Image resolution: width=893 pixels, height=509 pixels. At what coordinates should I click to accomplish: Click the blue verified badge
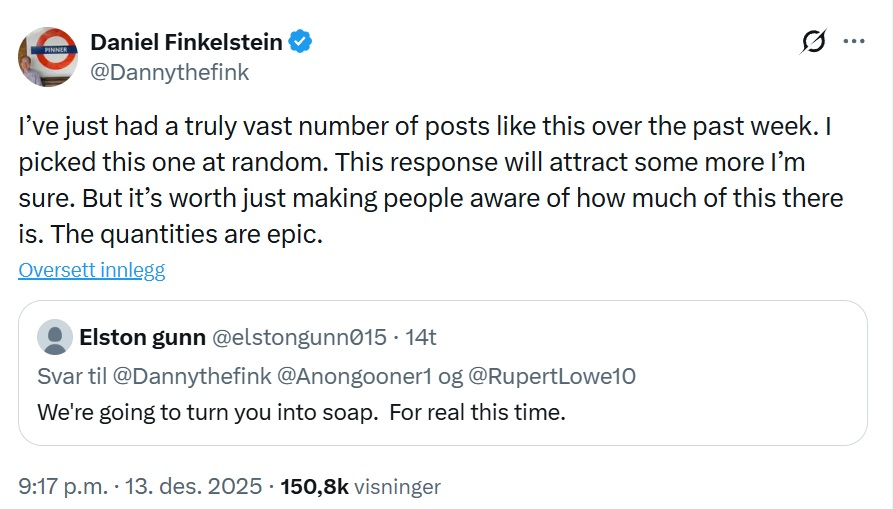coord(300,41)
